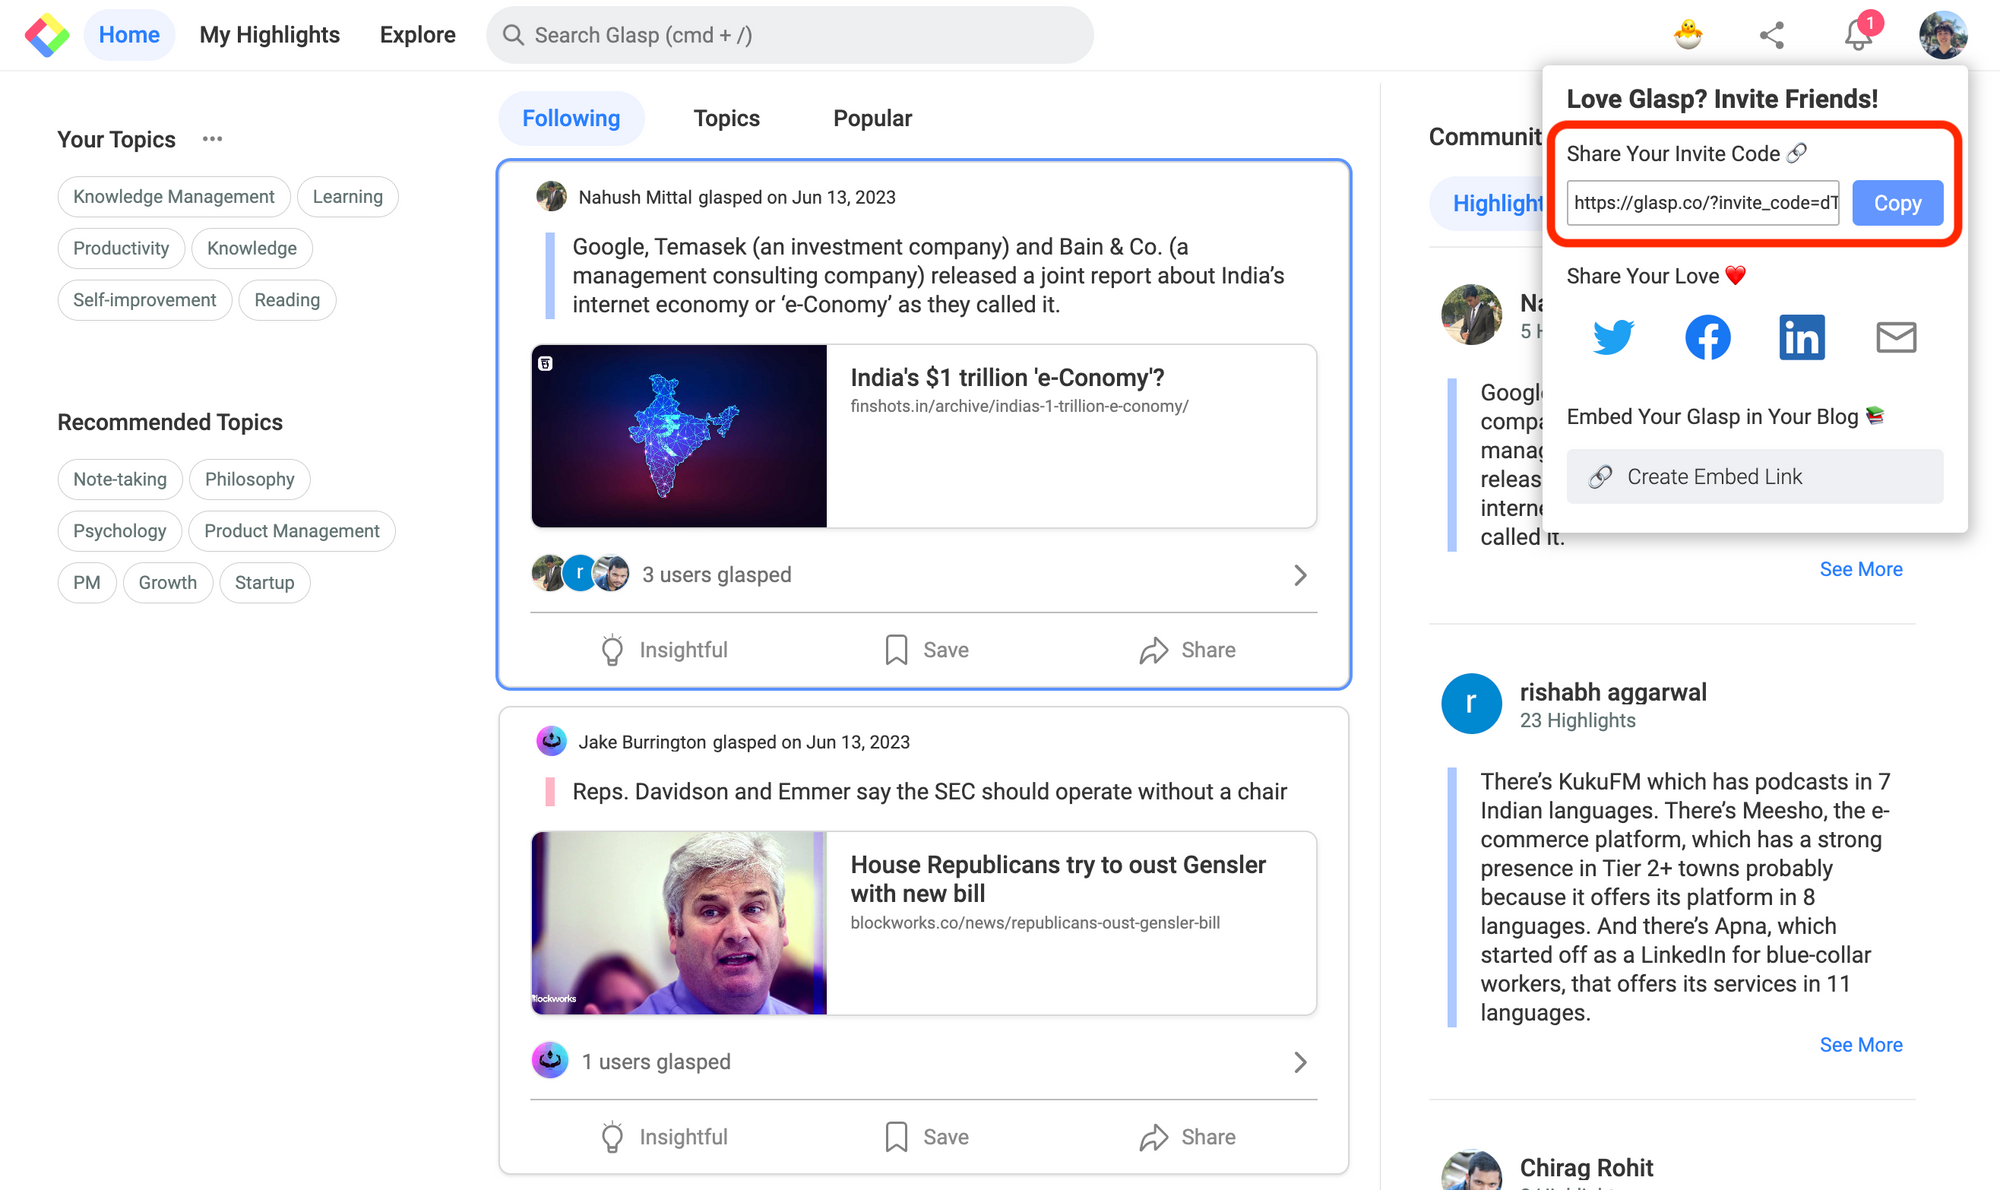The height and width of the screenshot is (1190, 2000).
Task: Click the share icon in header
Action: point(1771,35)
